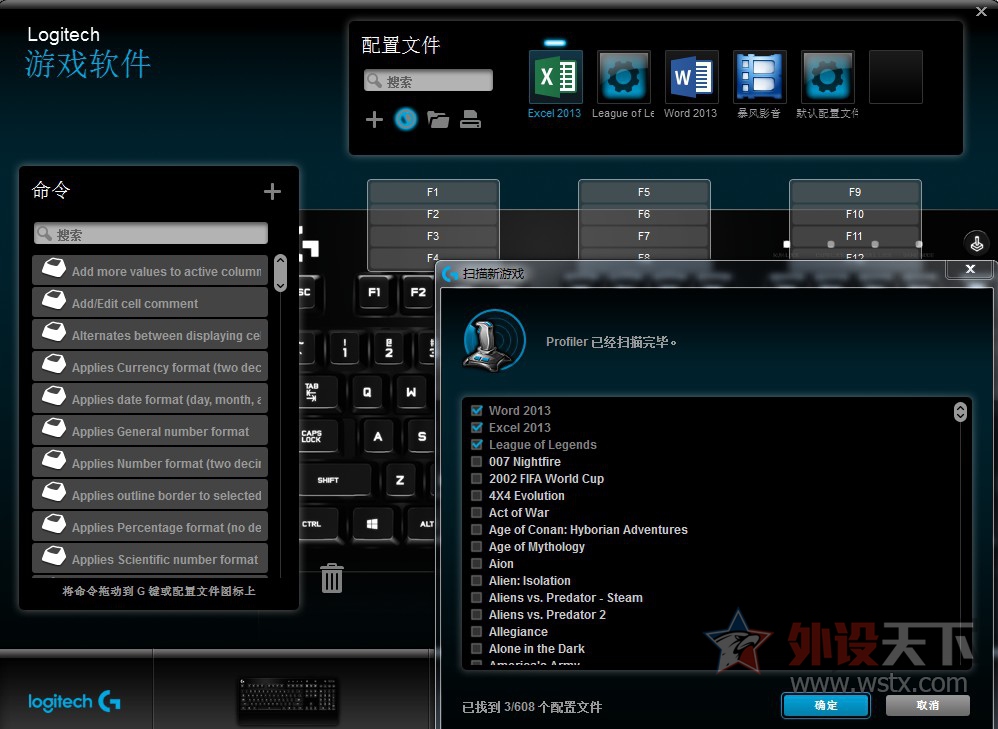Click the Windows key on the keyboard image
998x729 pixels.
click(372, 524)
